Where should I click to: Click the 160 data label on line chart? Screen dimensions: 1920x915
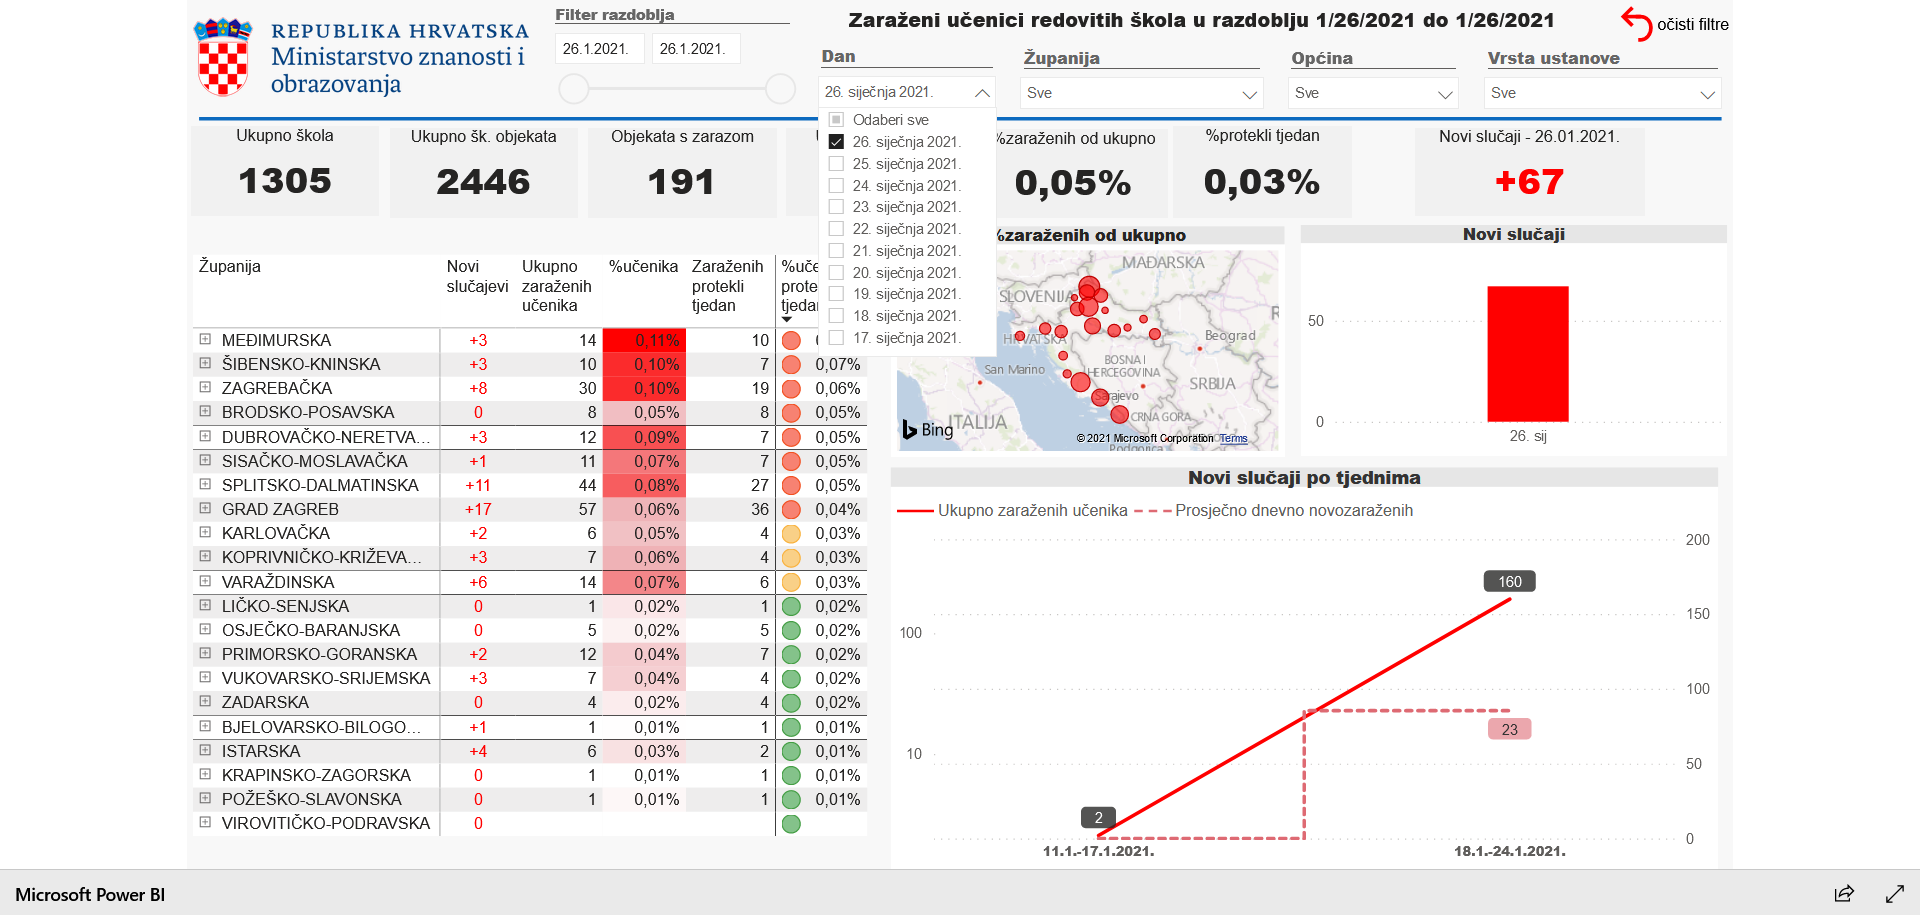point(1510,581)
